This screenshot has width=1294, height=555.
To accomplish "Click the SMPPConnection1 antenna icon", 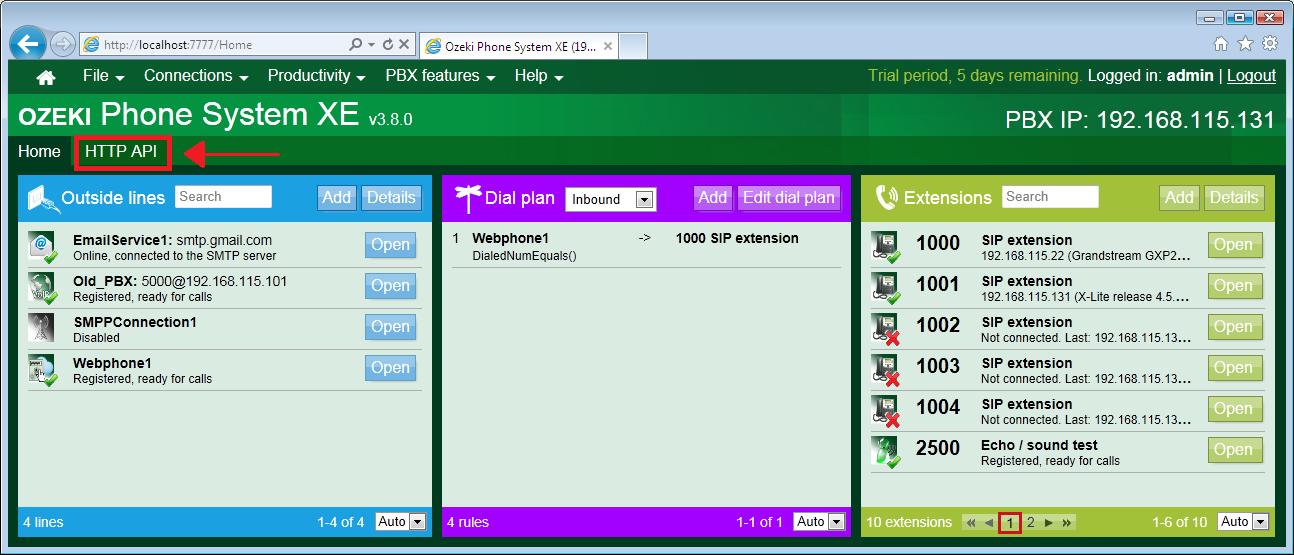I will pos(42,329).
